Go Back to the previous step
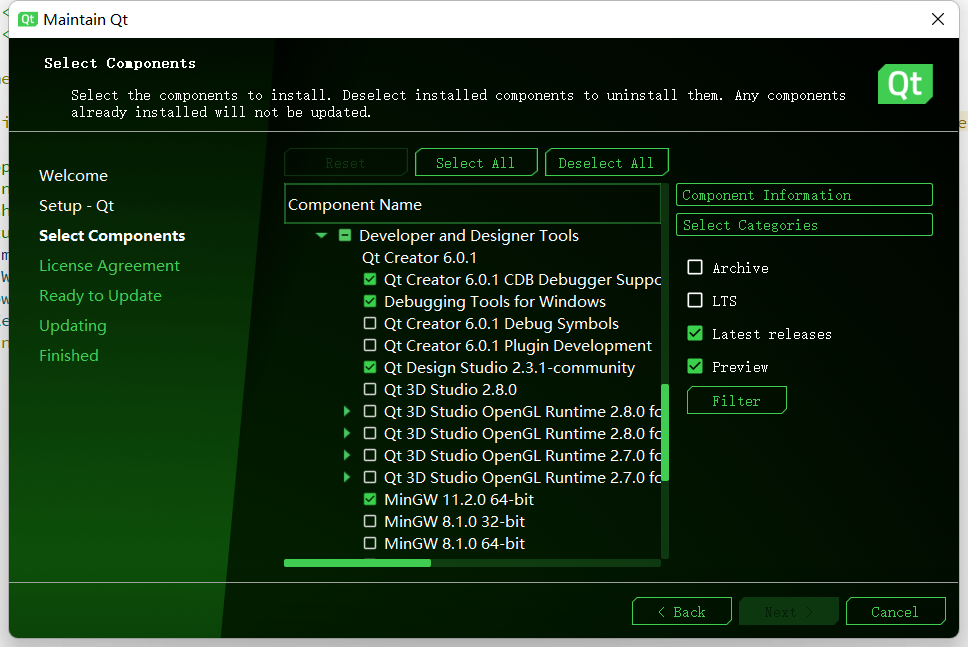The height and width of the screenshot is (647, 968). click(x=682, y=611)
